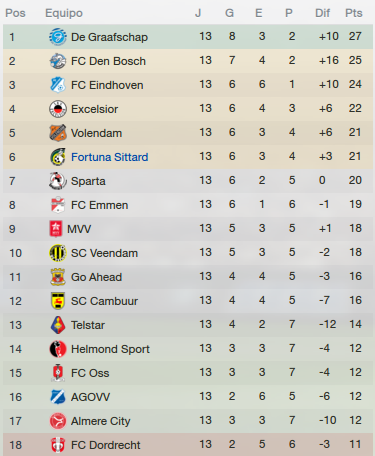Click the Volendam orange club badge
375x456 pixels.
click(58, 133)
